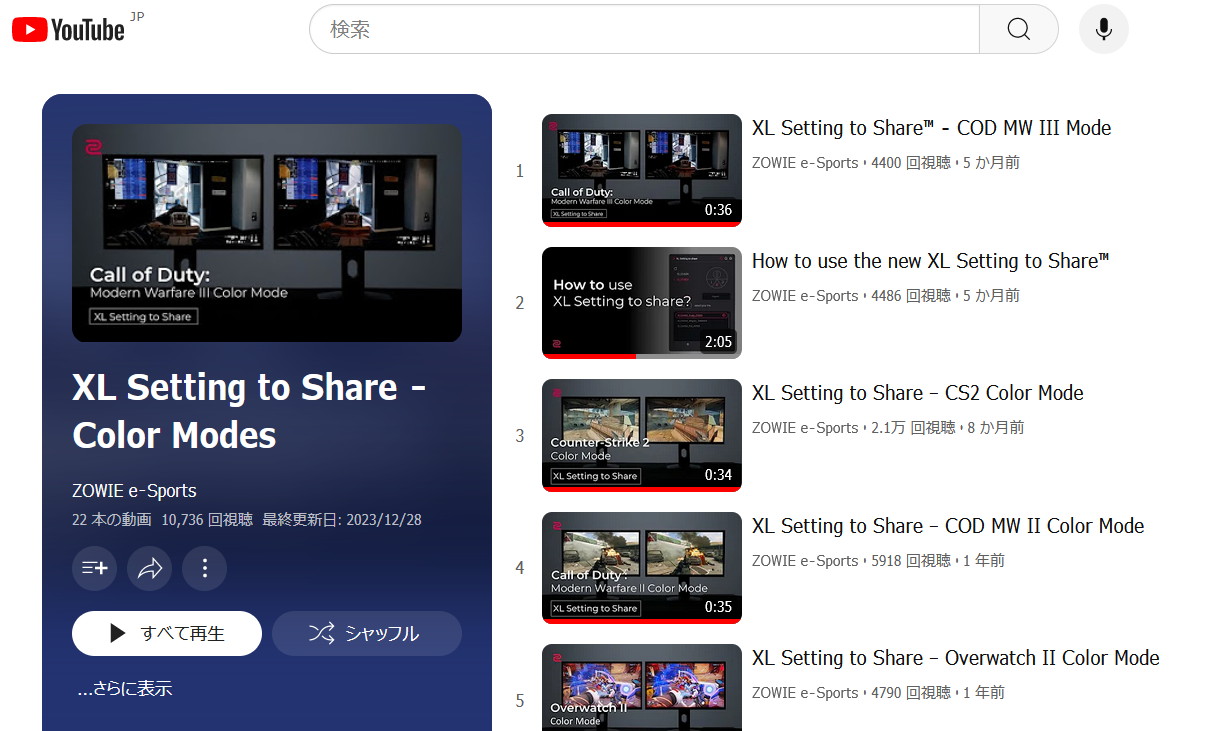This screenshot has width=1221, height=731.
Task: Click the 0:36 duration badge
Action: (718, 210)
